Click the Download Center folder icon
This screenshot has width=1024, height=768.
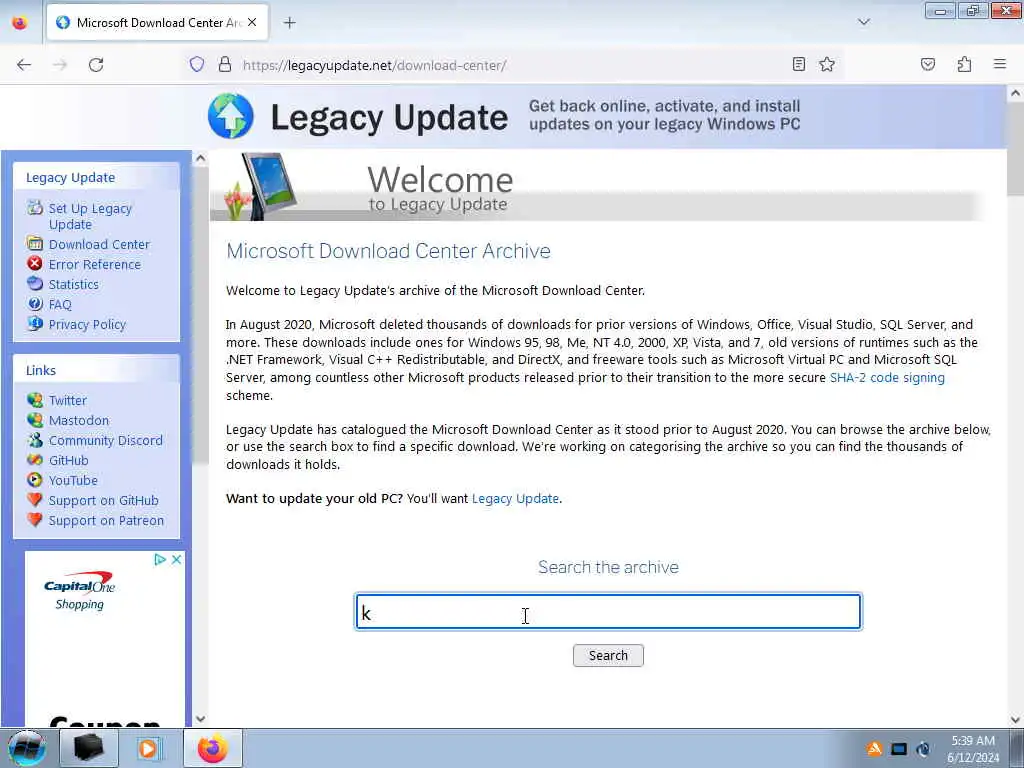tap(35, 244)
